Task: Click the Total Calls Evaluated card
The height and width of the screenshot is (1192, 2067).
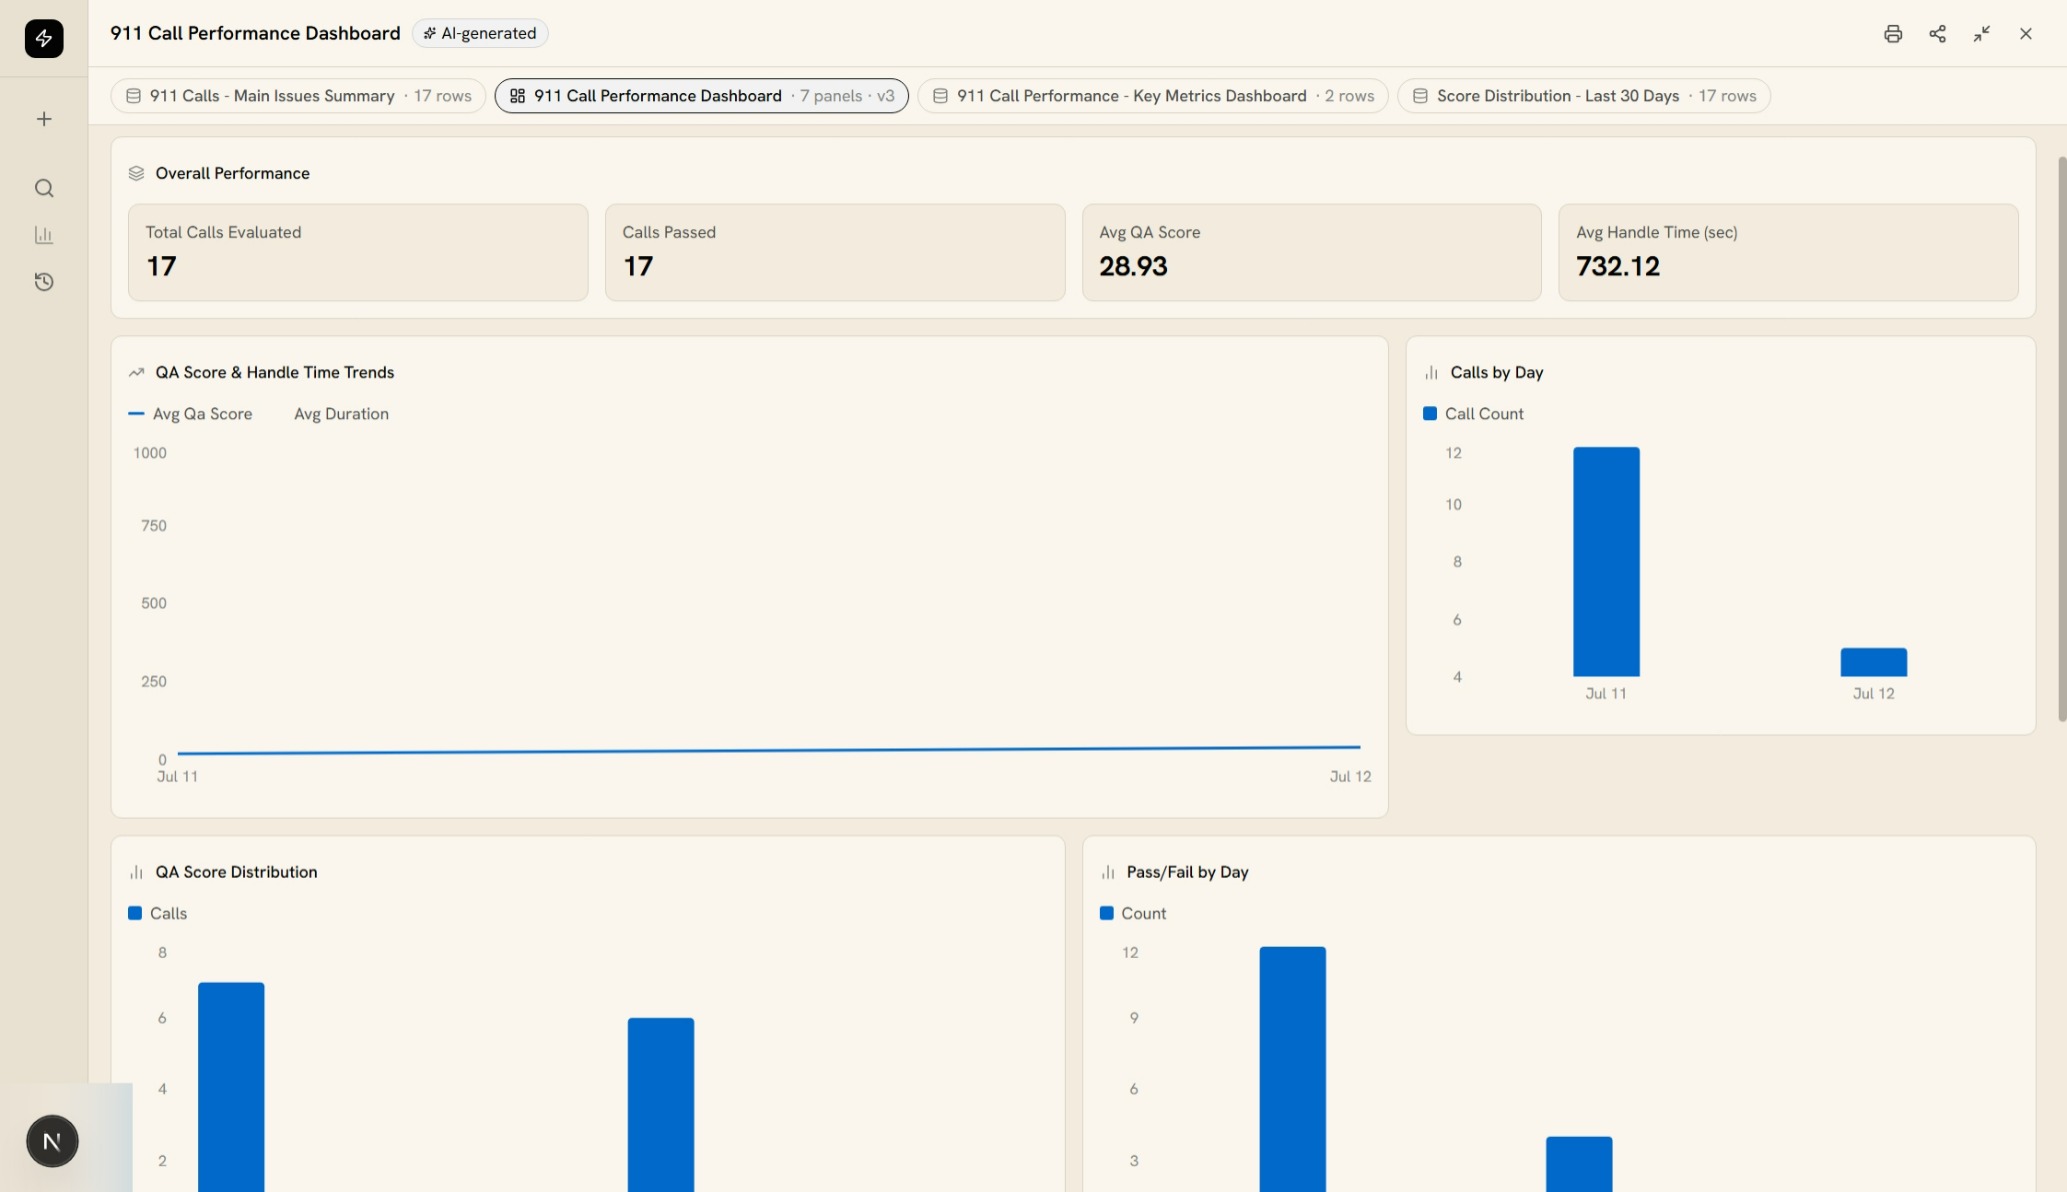Action: (x=358, y=252)
